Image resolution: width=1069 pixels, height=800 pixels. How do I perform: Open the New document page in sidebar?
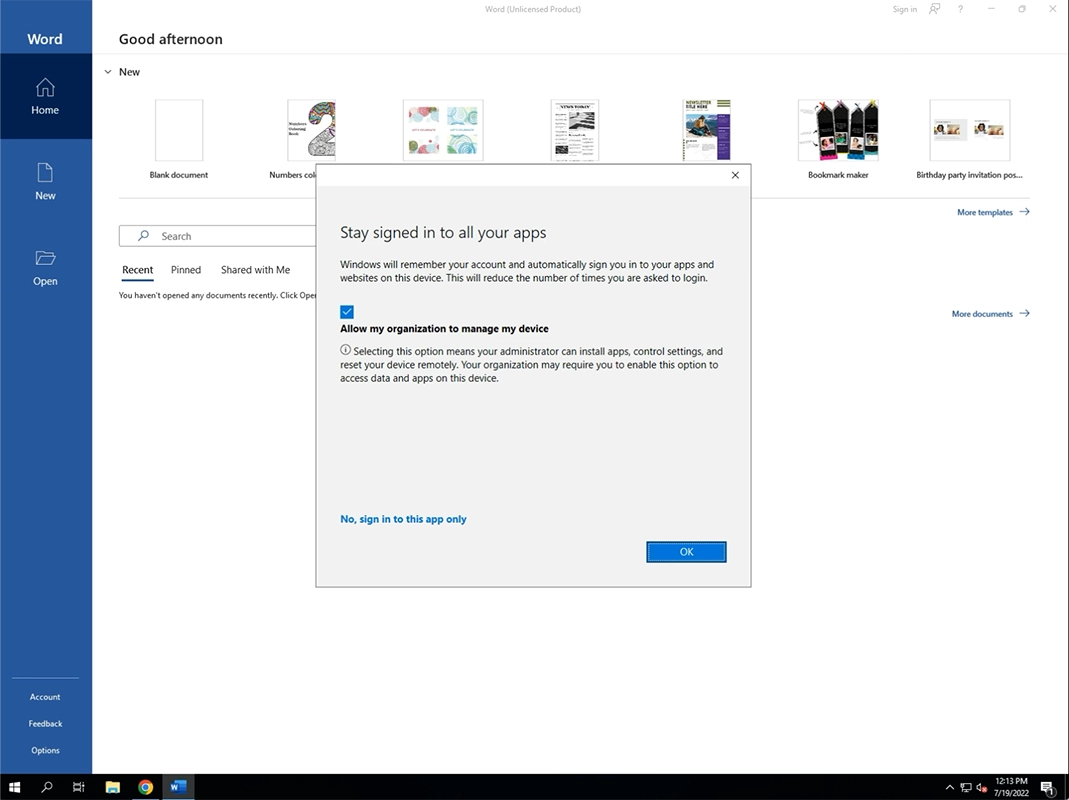pyautogui.click(x=45, y=181)
